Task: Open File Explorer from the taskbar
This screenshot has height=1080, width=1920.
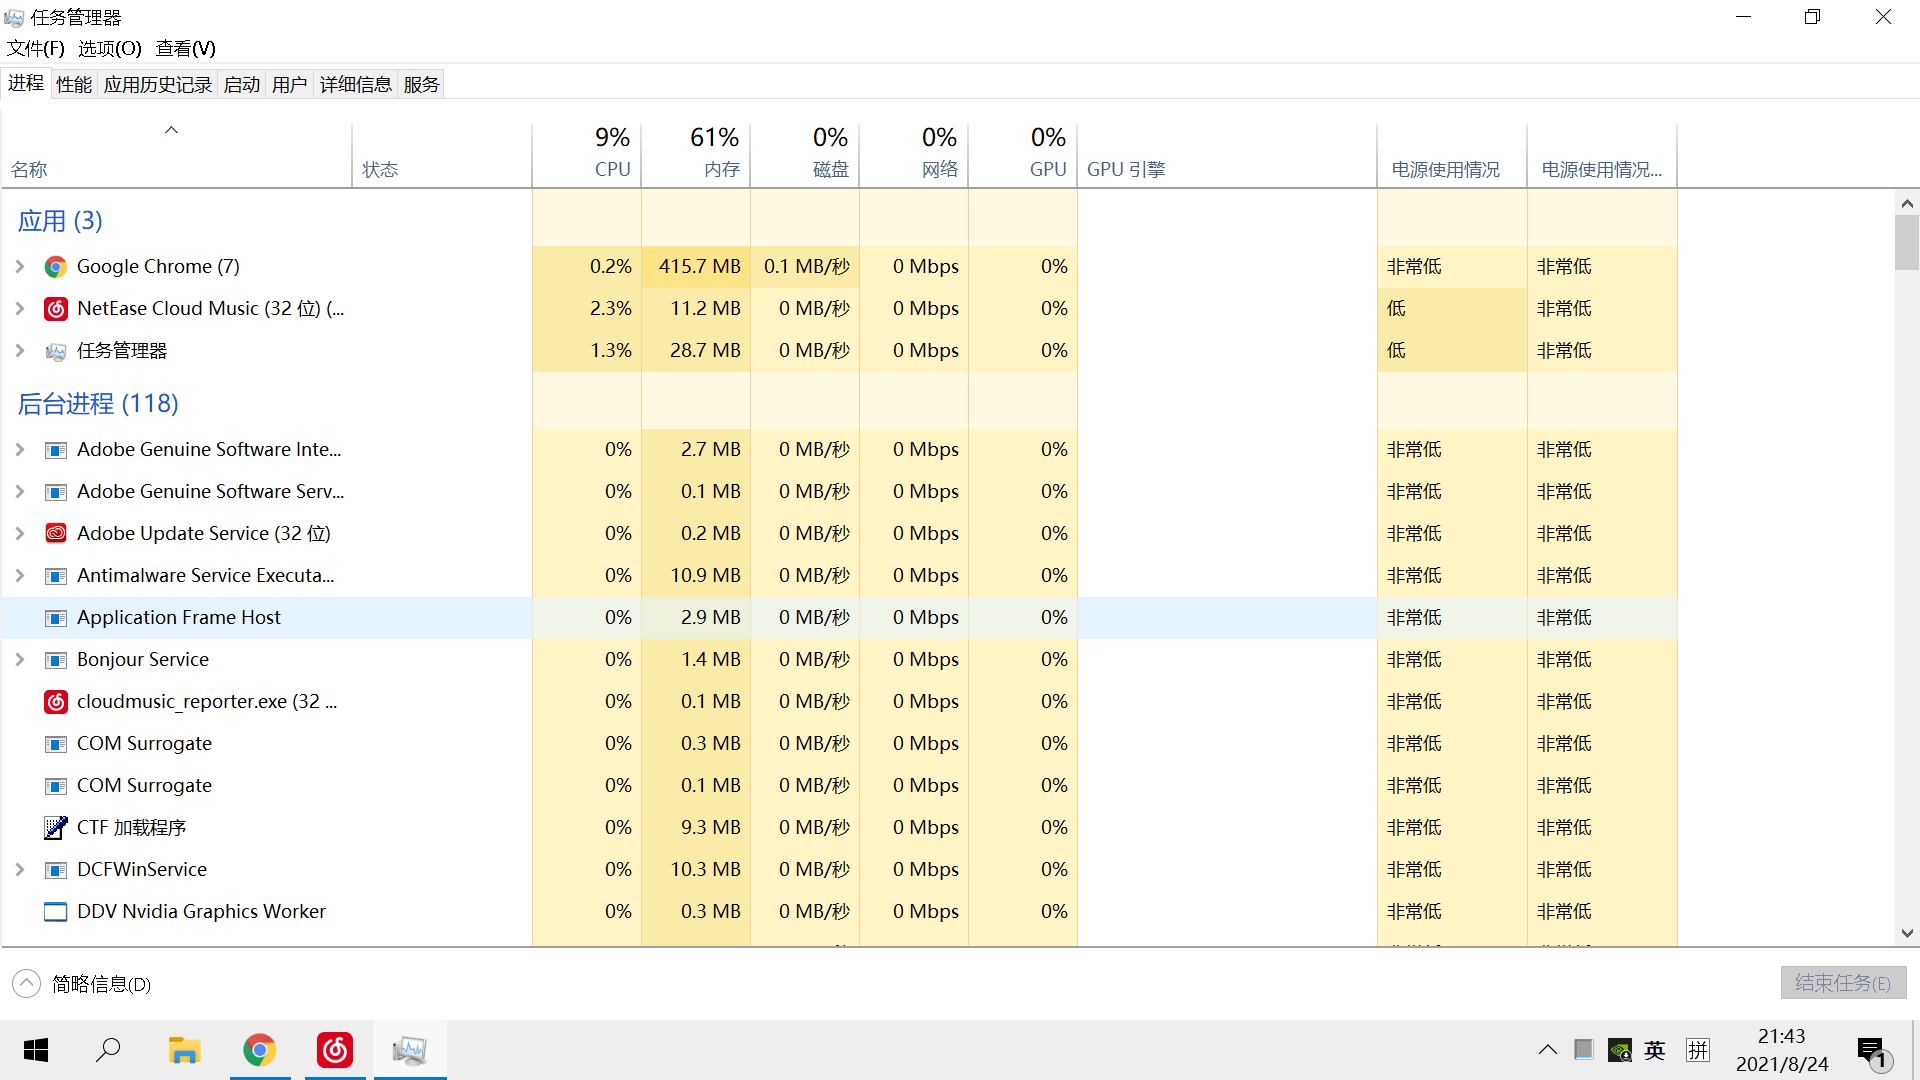Action: tap(184, 1050)
